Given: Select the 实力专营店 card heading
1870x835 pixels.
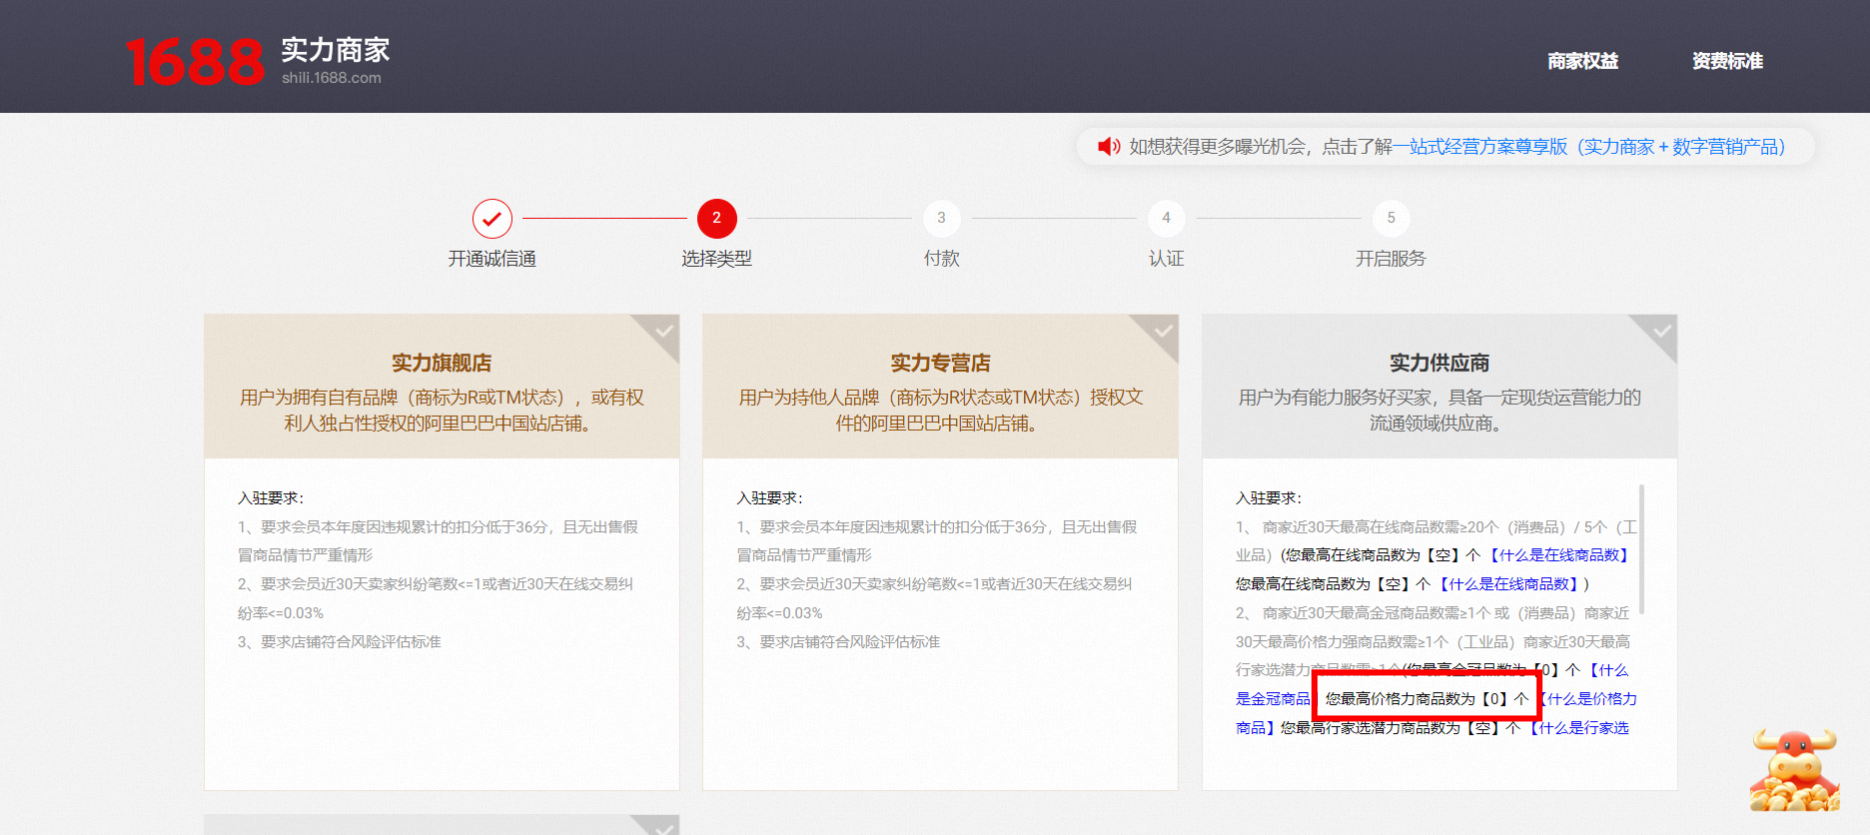Looking at the screenshot, I should [x=940, y=363].
